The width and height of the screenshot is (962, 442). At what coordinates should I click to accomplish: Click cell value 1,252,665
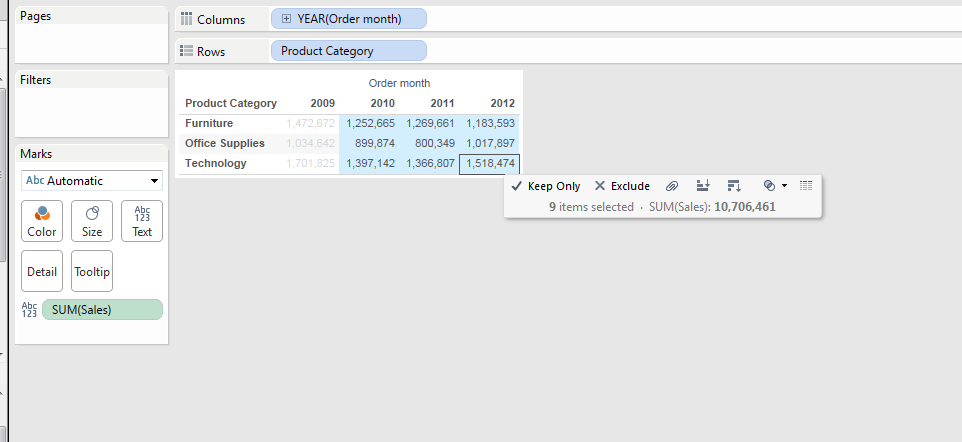371,123
